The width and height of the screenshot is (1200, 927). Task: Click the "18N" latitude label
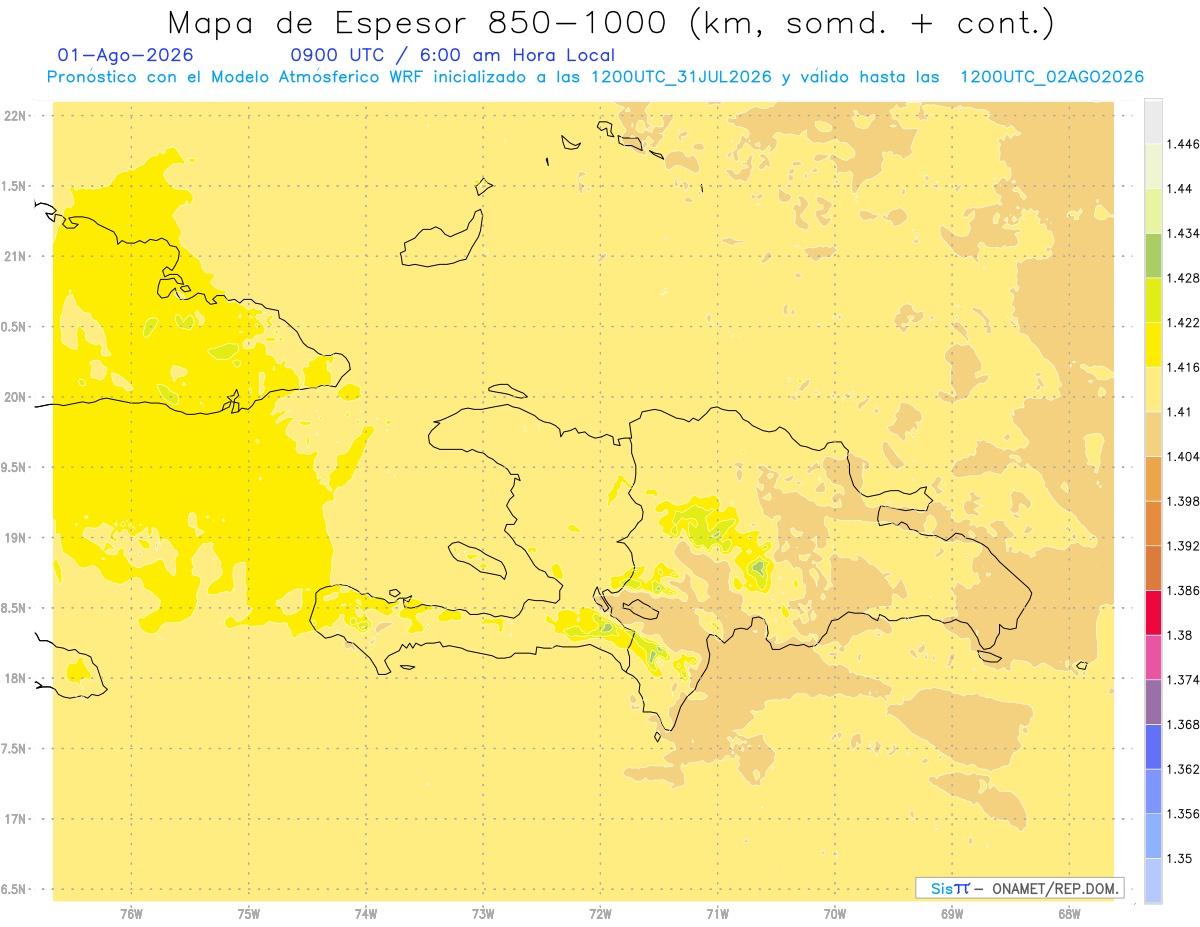coord(14,678)
